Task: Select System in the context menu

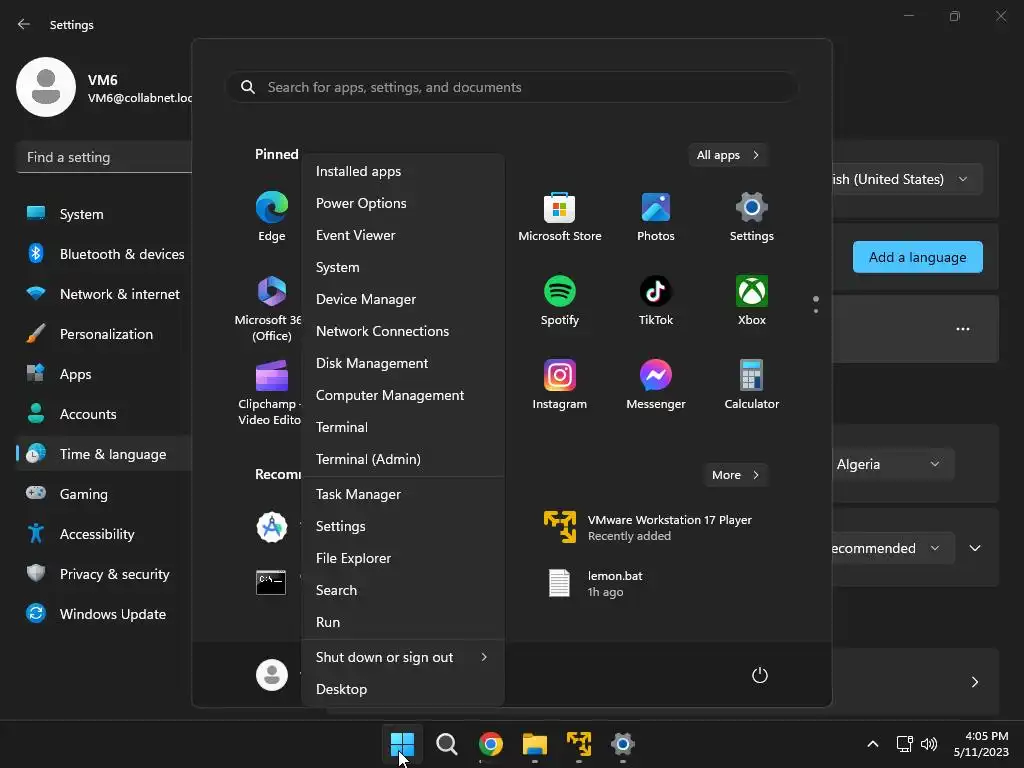Action: pyautogui.click(x=403, y=267)
